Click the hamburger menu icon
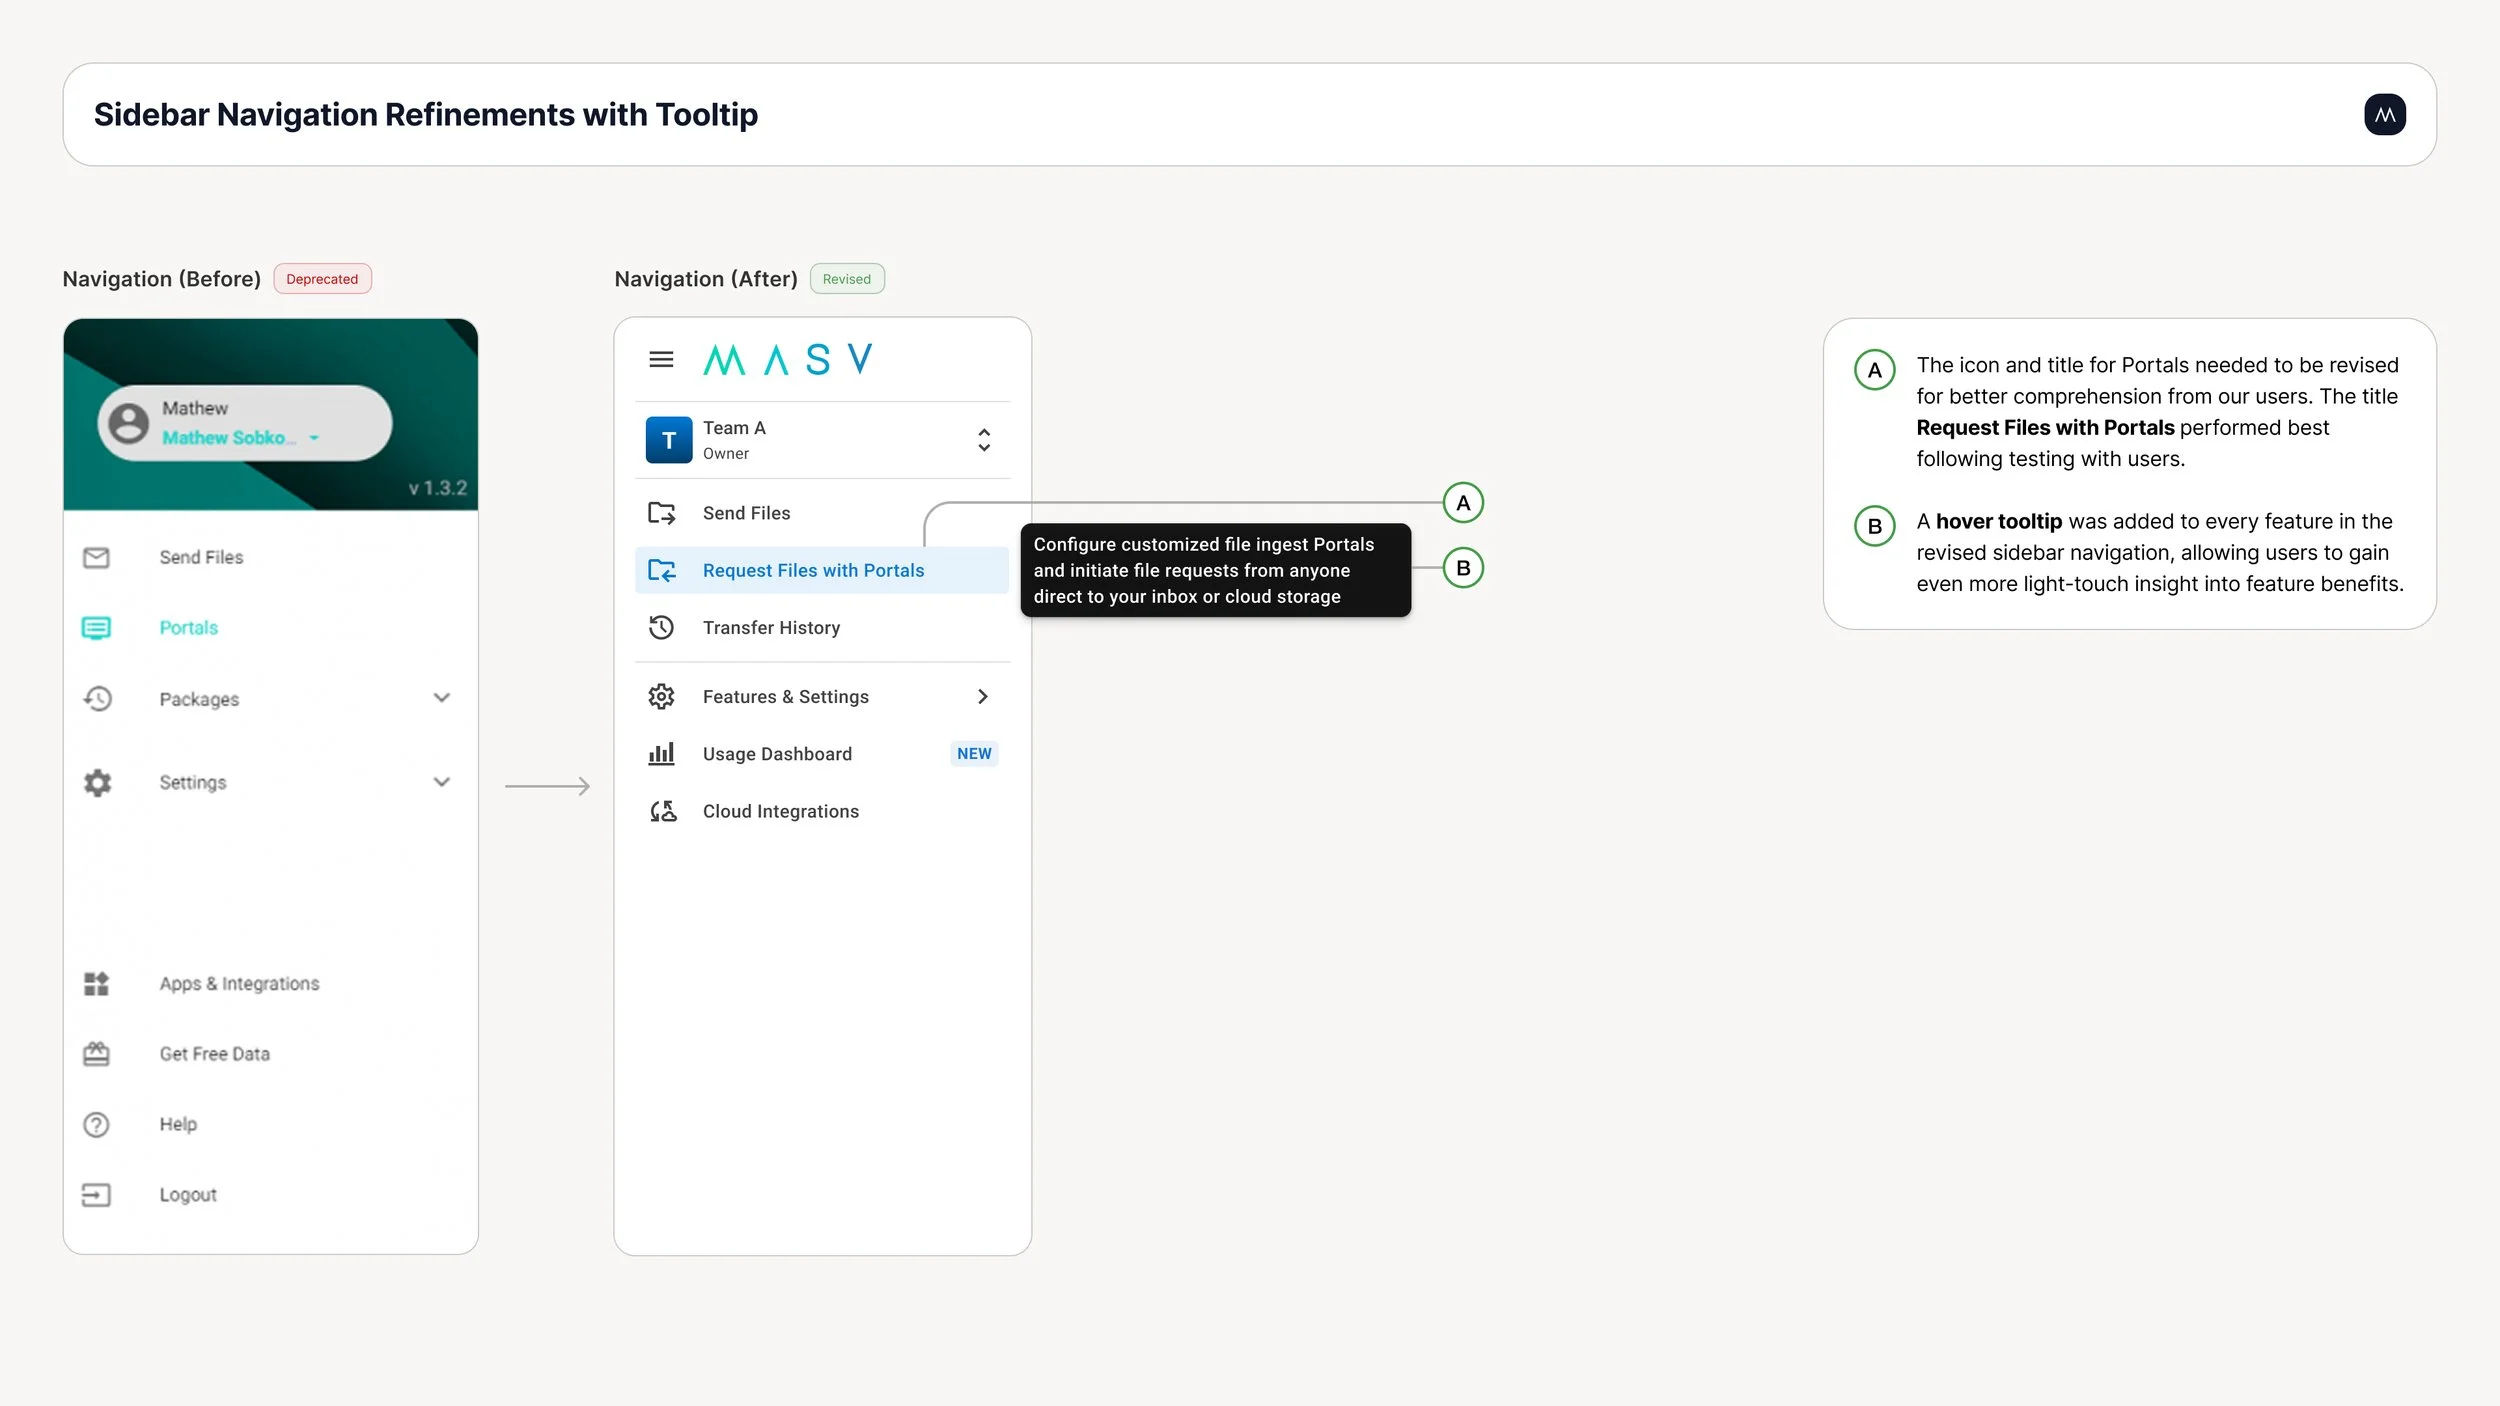 661,359
